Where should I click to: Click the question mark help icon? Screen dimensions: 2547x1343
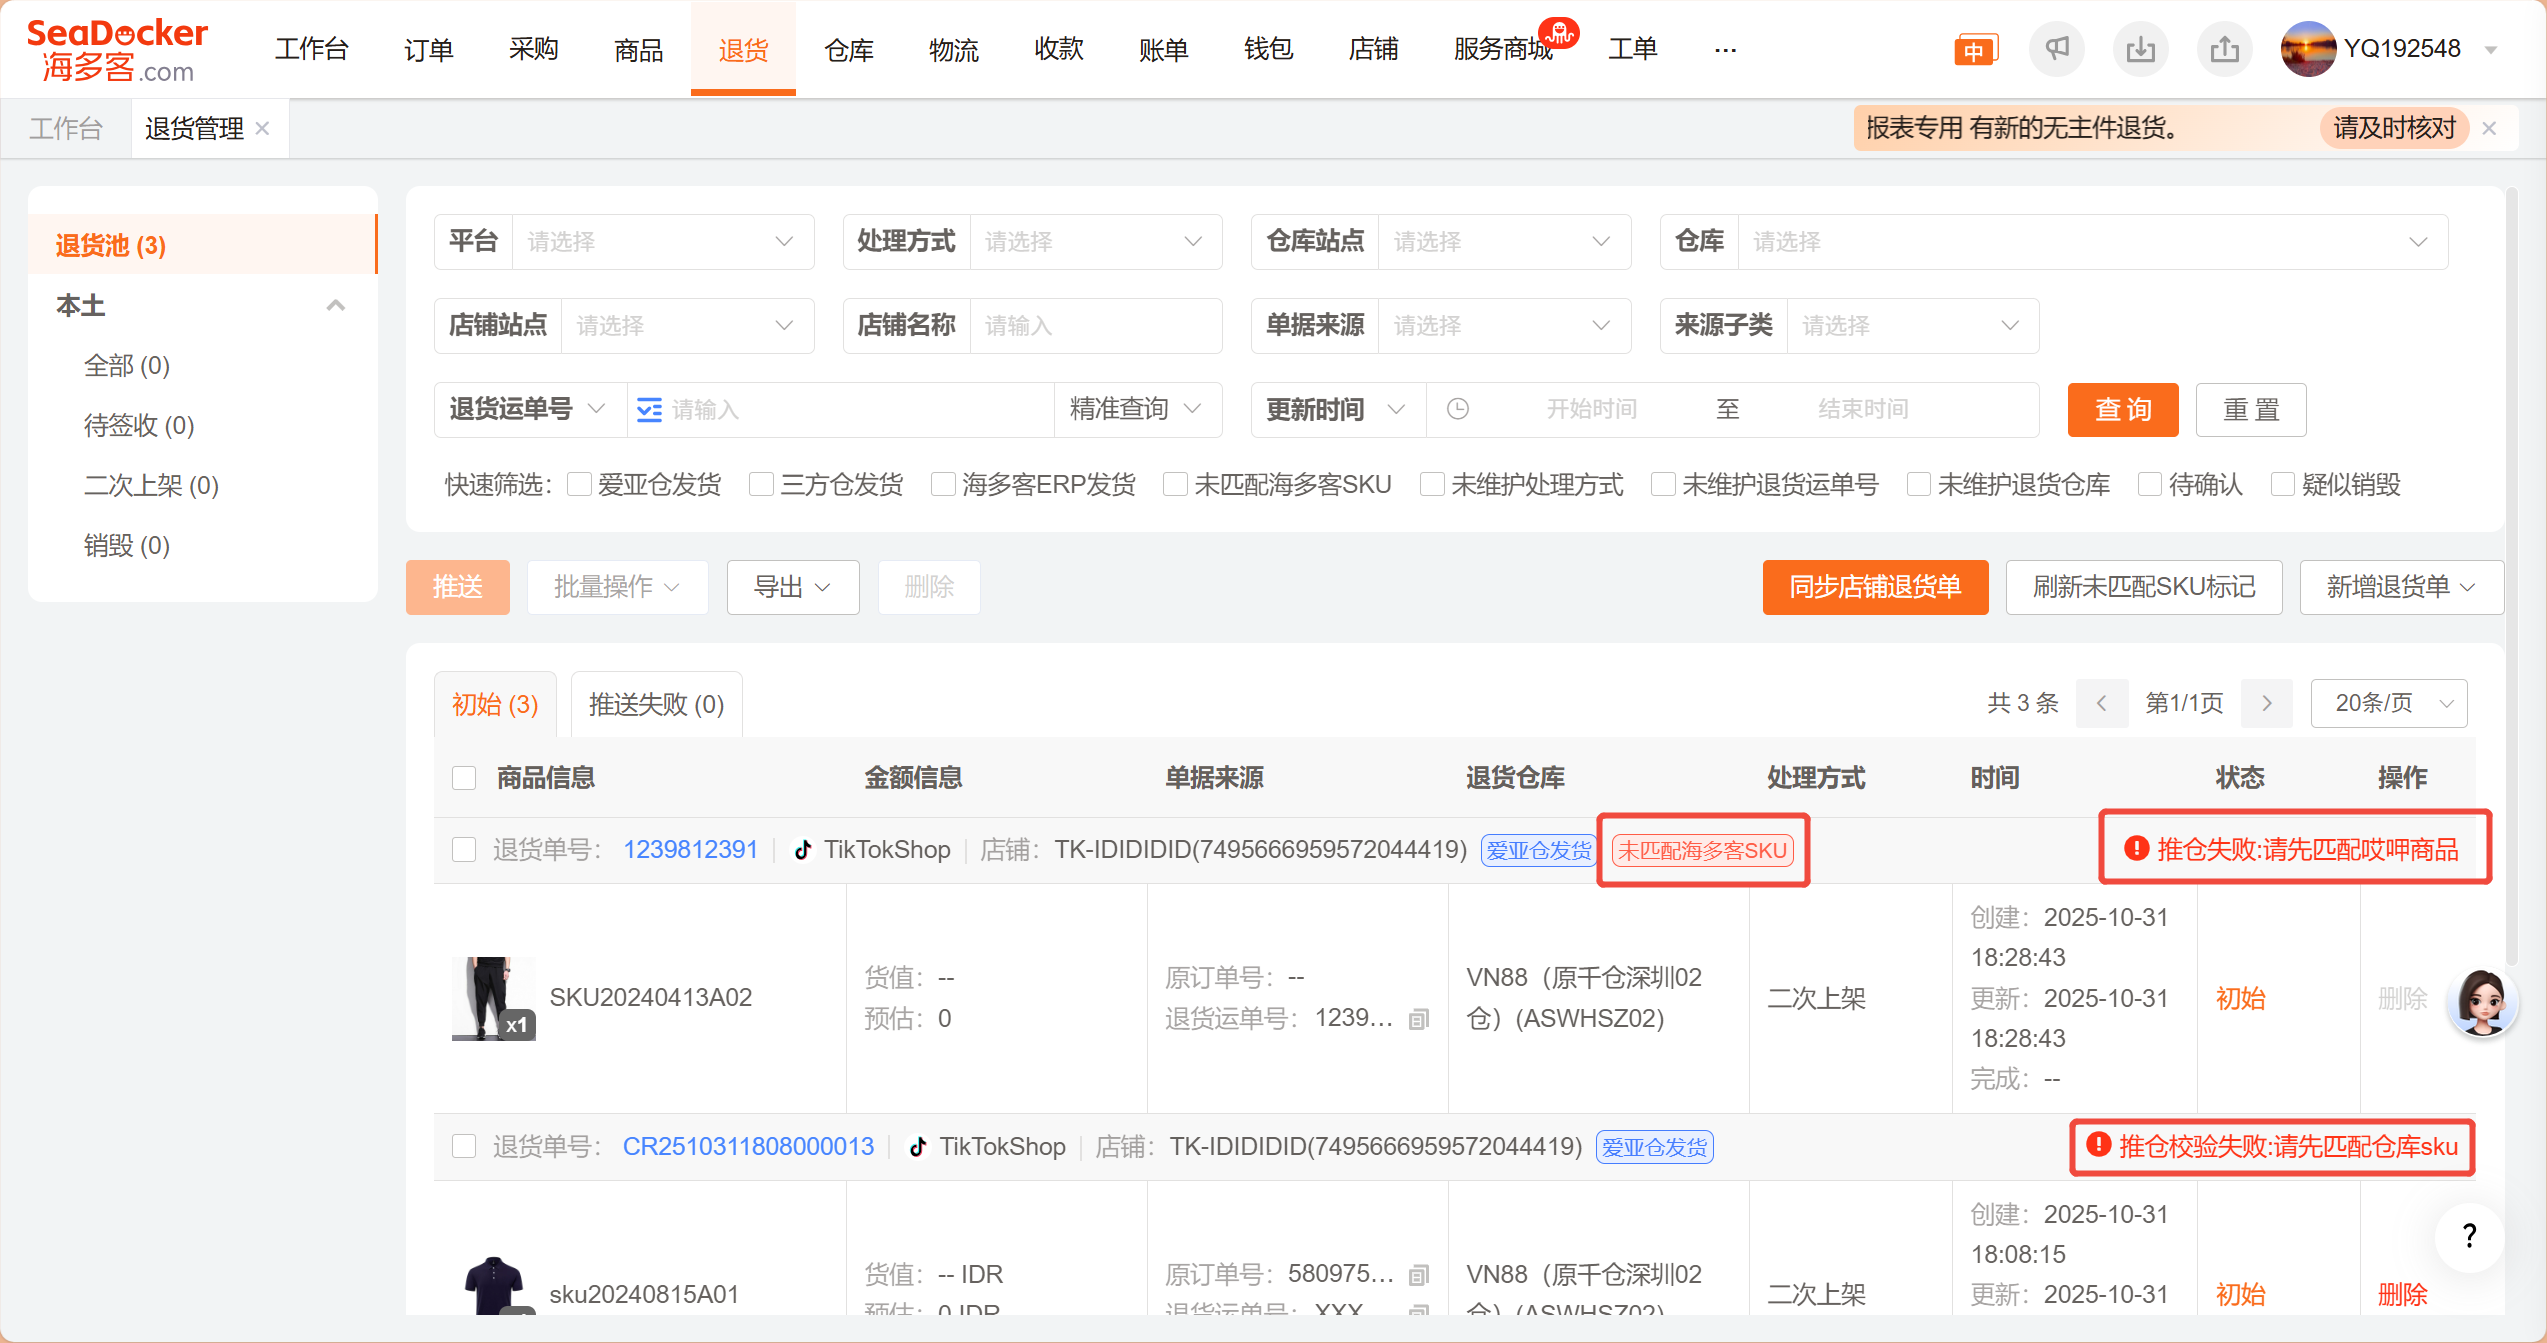click(2469, 1237)
